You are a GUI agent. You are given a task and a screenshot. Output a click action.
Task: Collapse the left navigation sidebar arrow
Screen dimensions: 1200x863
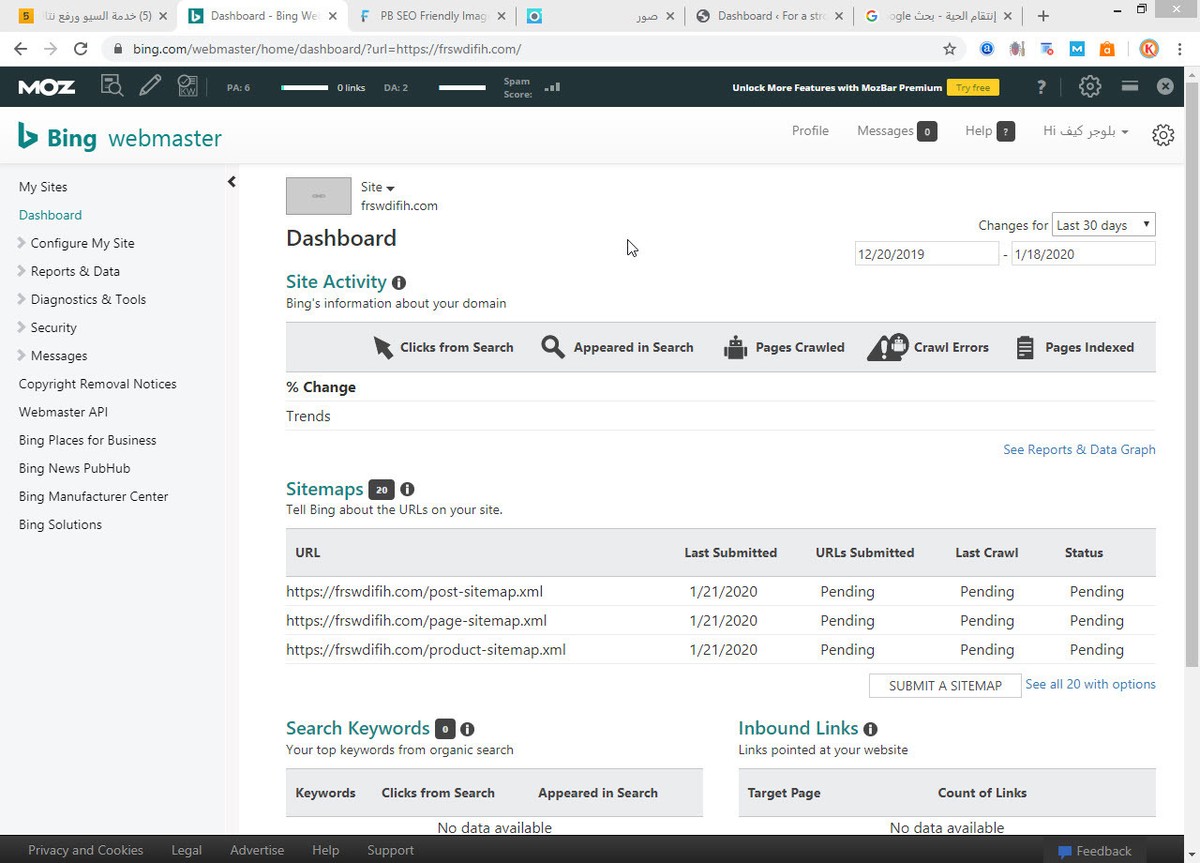point(231,182)
